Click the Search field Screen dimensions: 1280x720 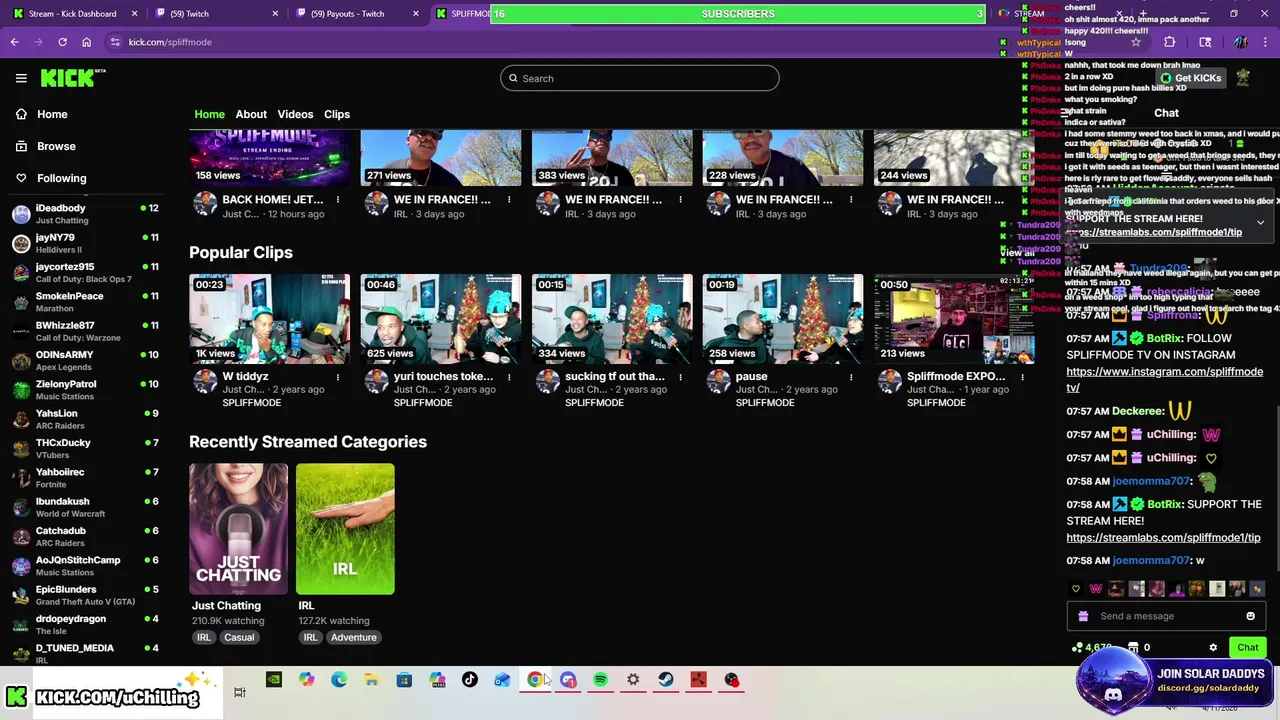point(640,78)
